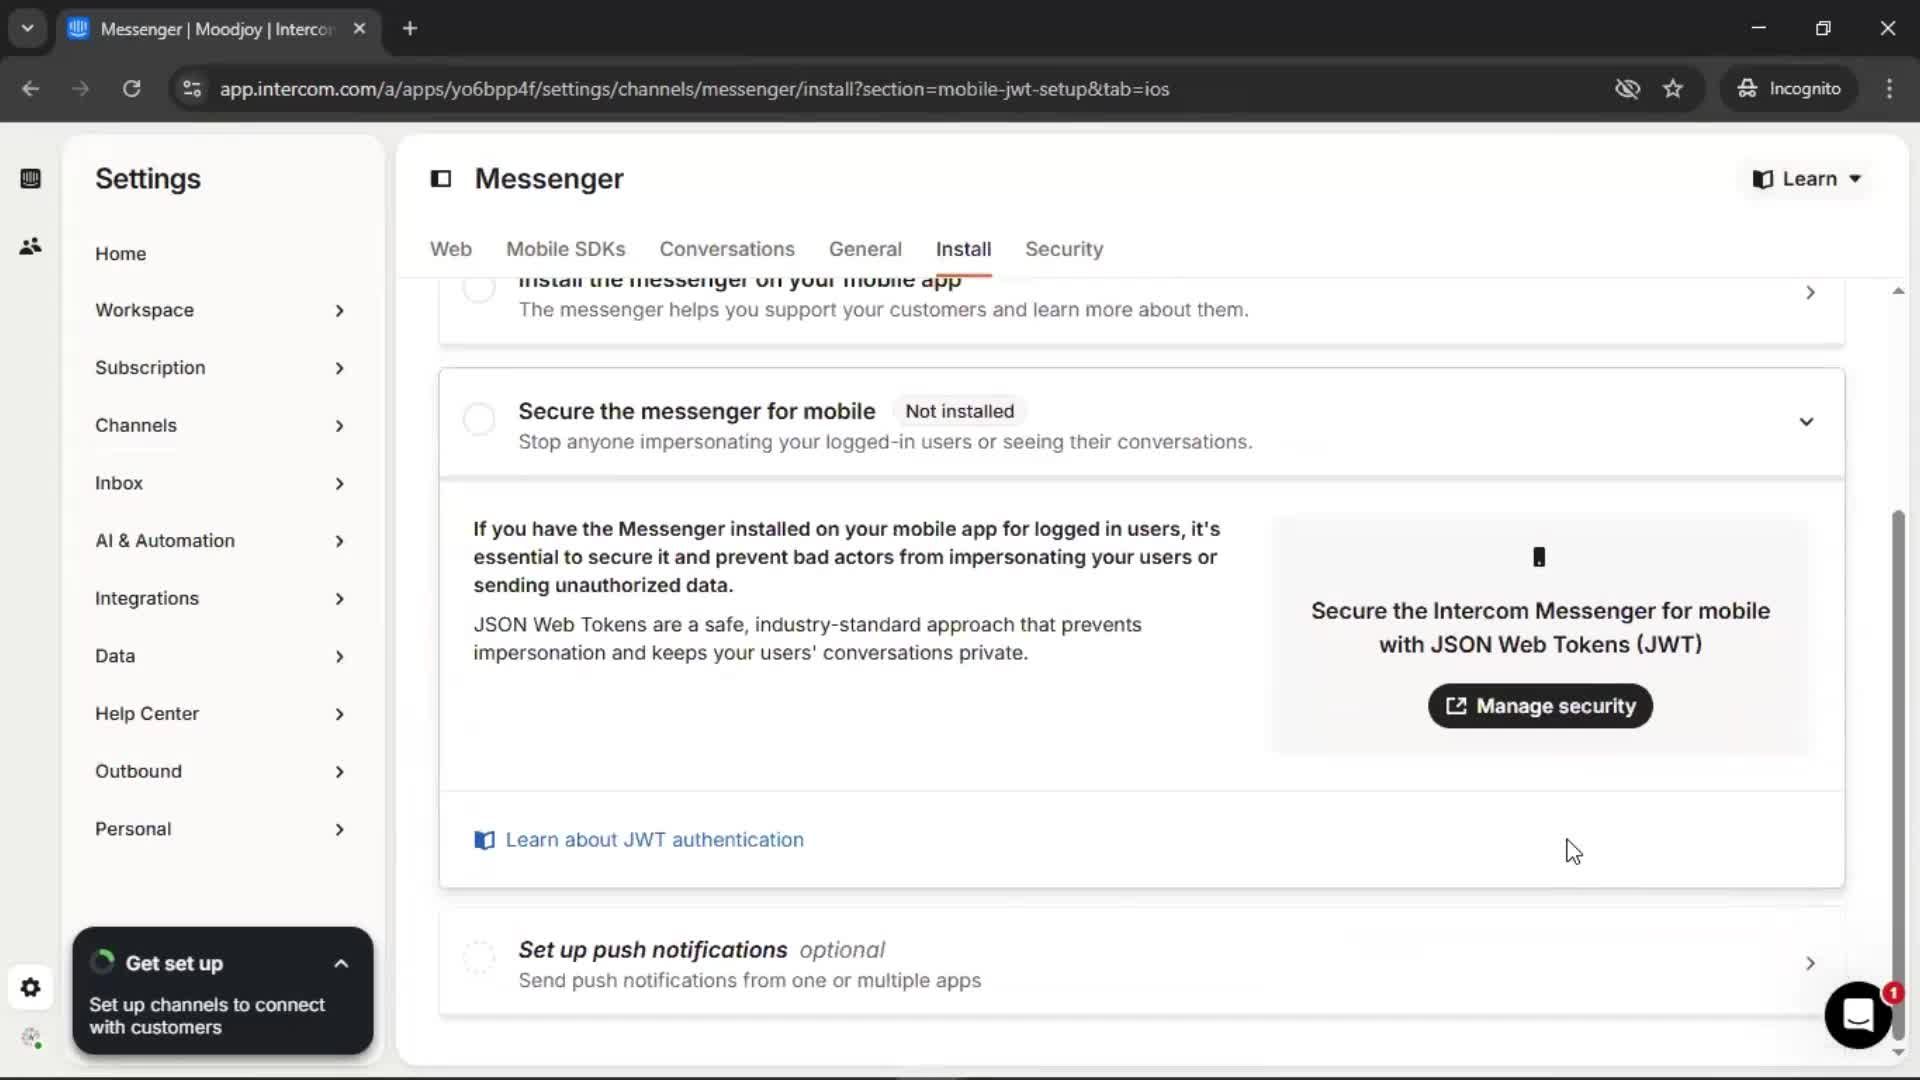The height and width of the screenshot is (1080, 1920).
Task: Click the dashed circle for push notifications
Action: click(x=479, y=957)
